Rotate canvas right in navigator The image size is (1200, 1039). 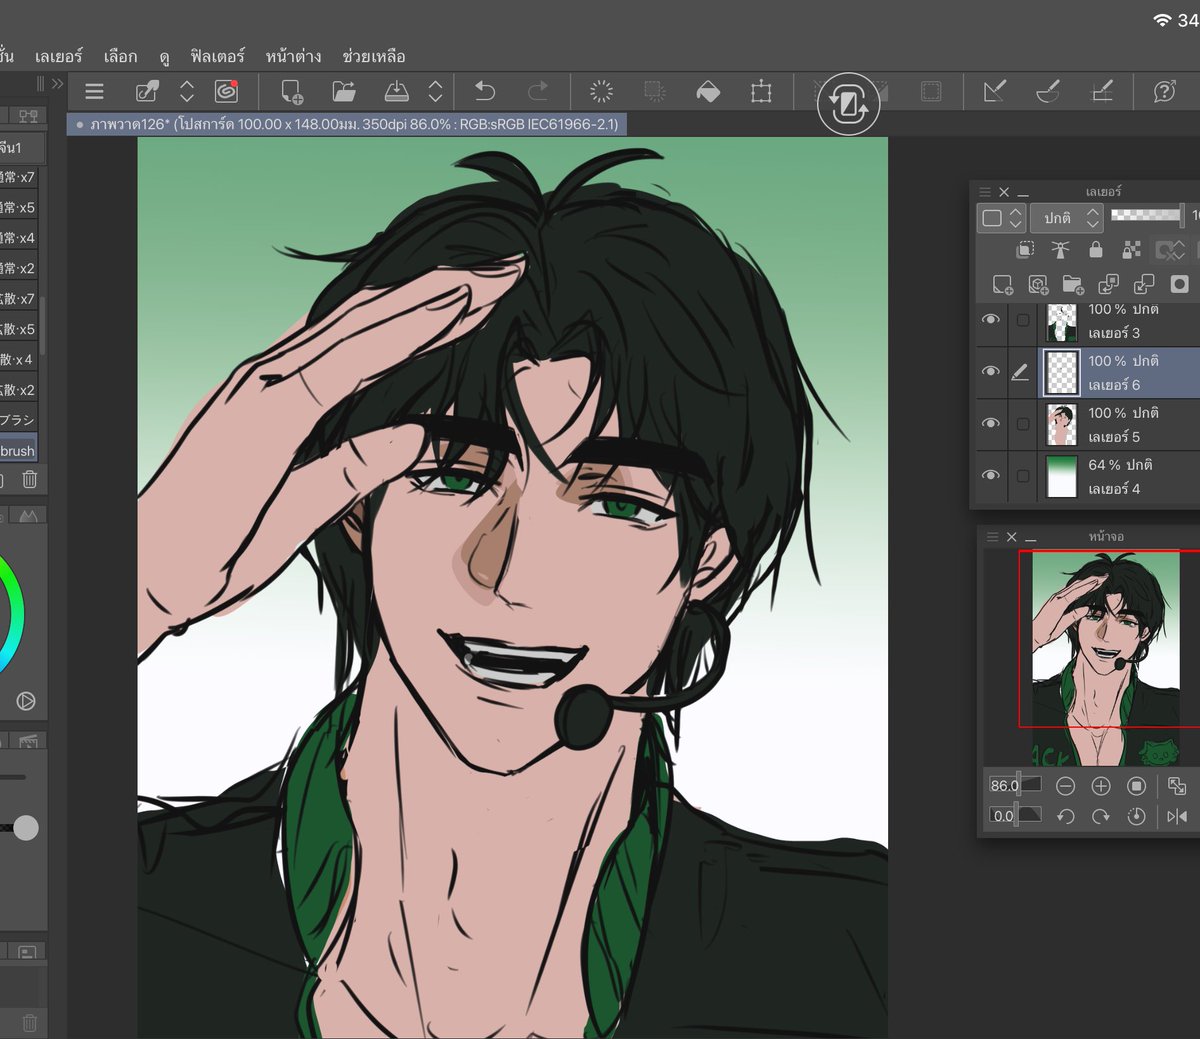tap(1101, 816)
